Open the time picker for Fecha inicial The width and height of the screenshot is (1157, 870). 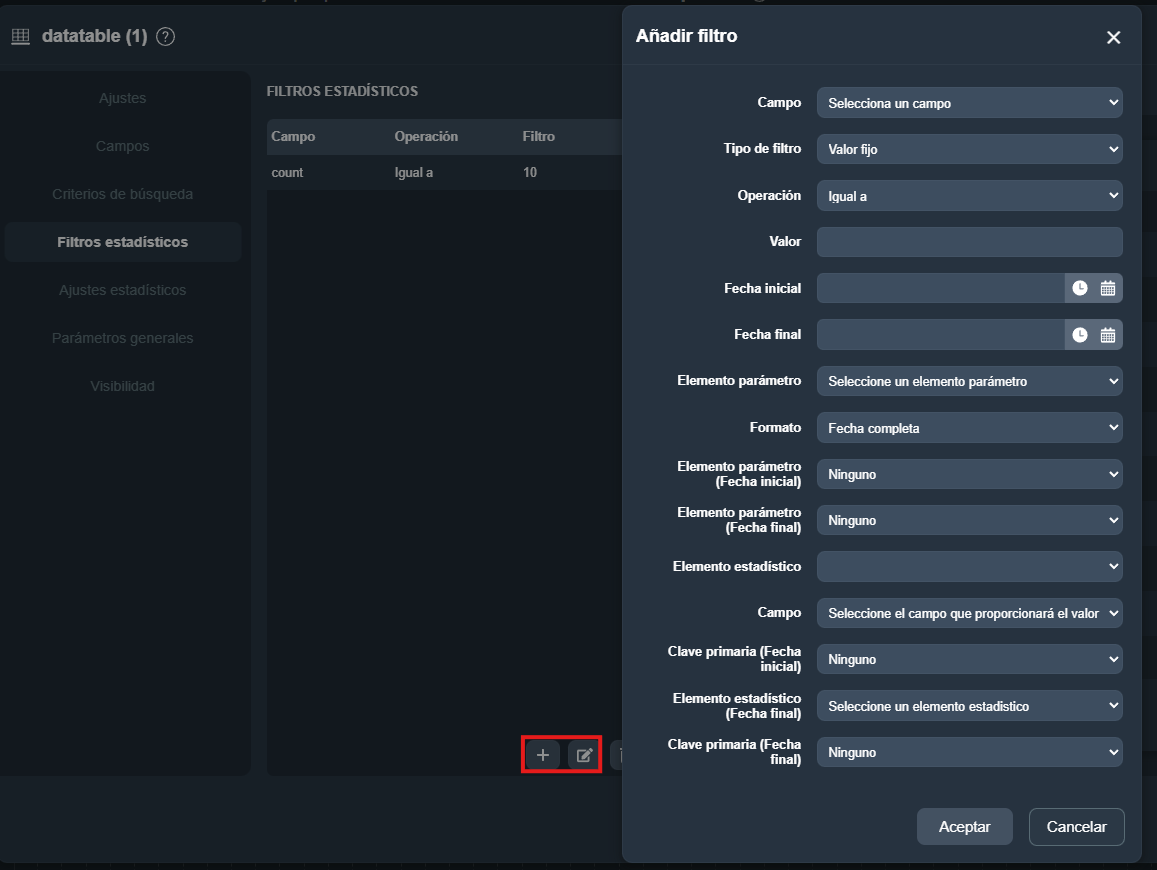point(1079,288)
